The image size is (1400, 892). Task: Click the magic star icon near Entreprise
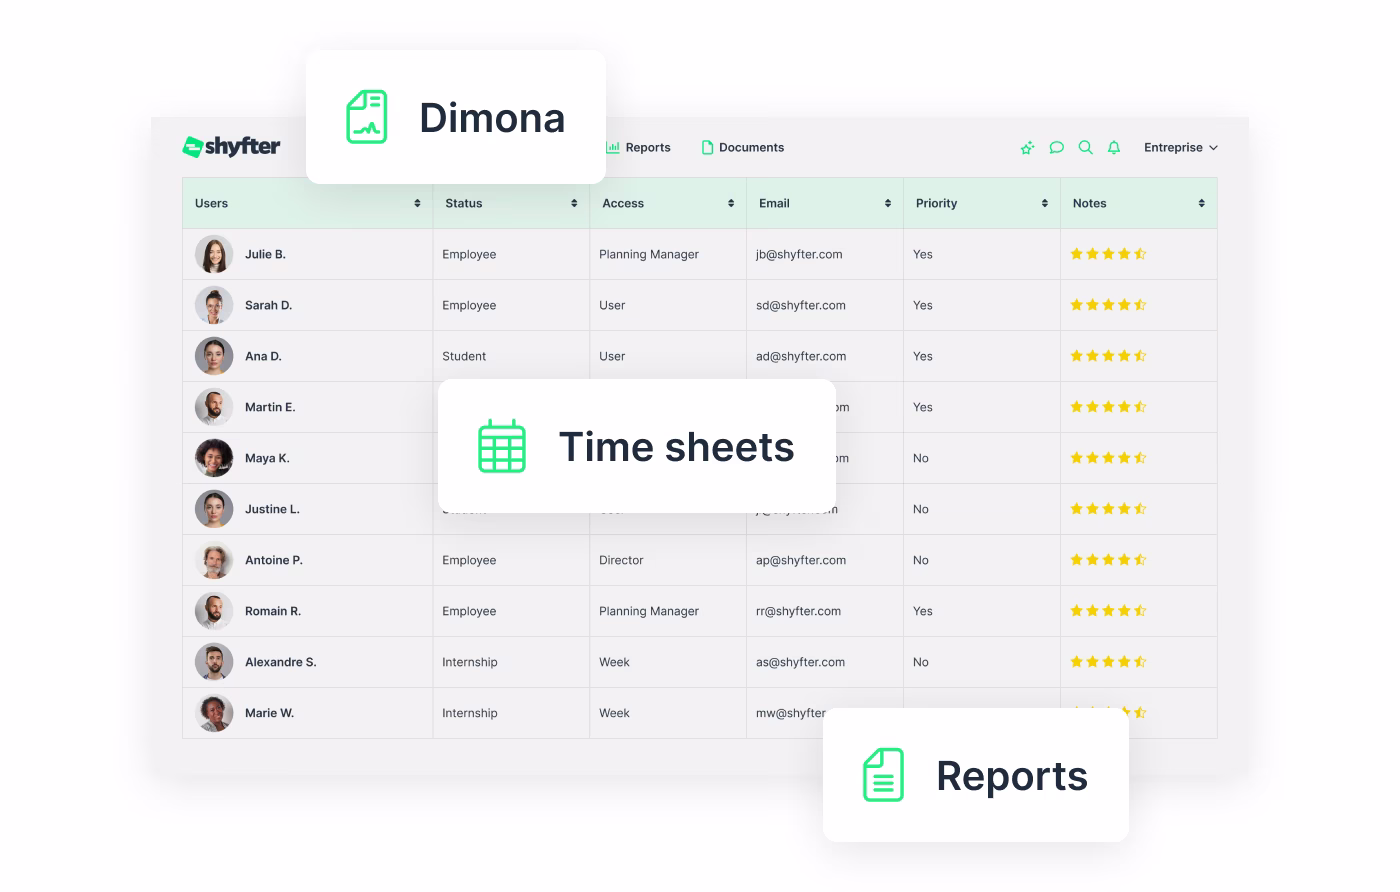(1027, 147)
